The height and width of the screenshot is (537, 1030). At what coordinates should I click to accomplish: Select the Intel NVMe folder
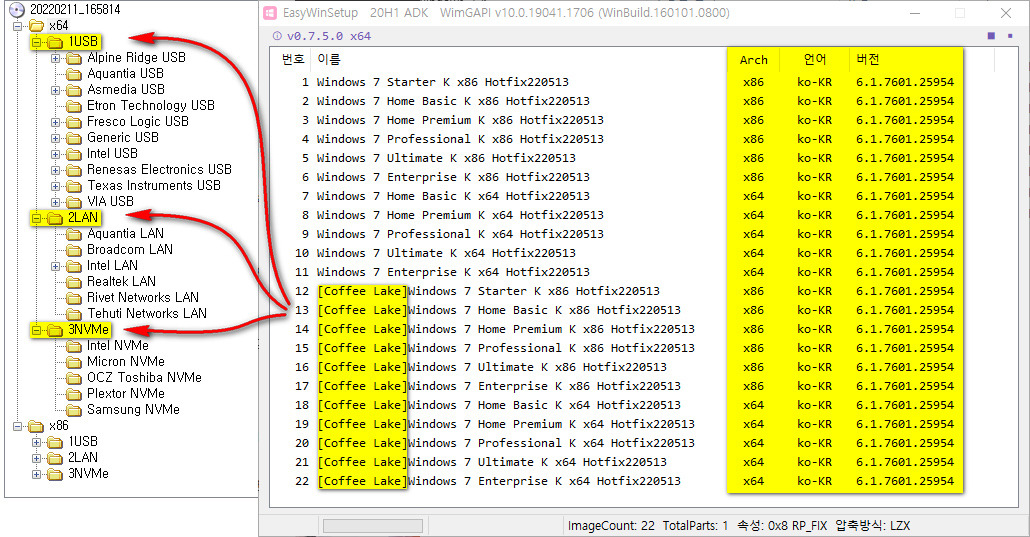pyautogui.click(x=118, y=346)
